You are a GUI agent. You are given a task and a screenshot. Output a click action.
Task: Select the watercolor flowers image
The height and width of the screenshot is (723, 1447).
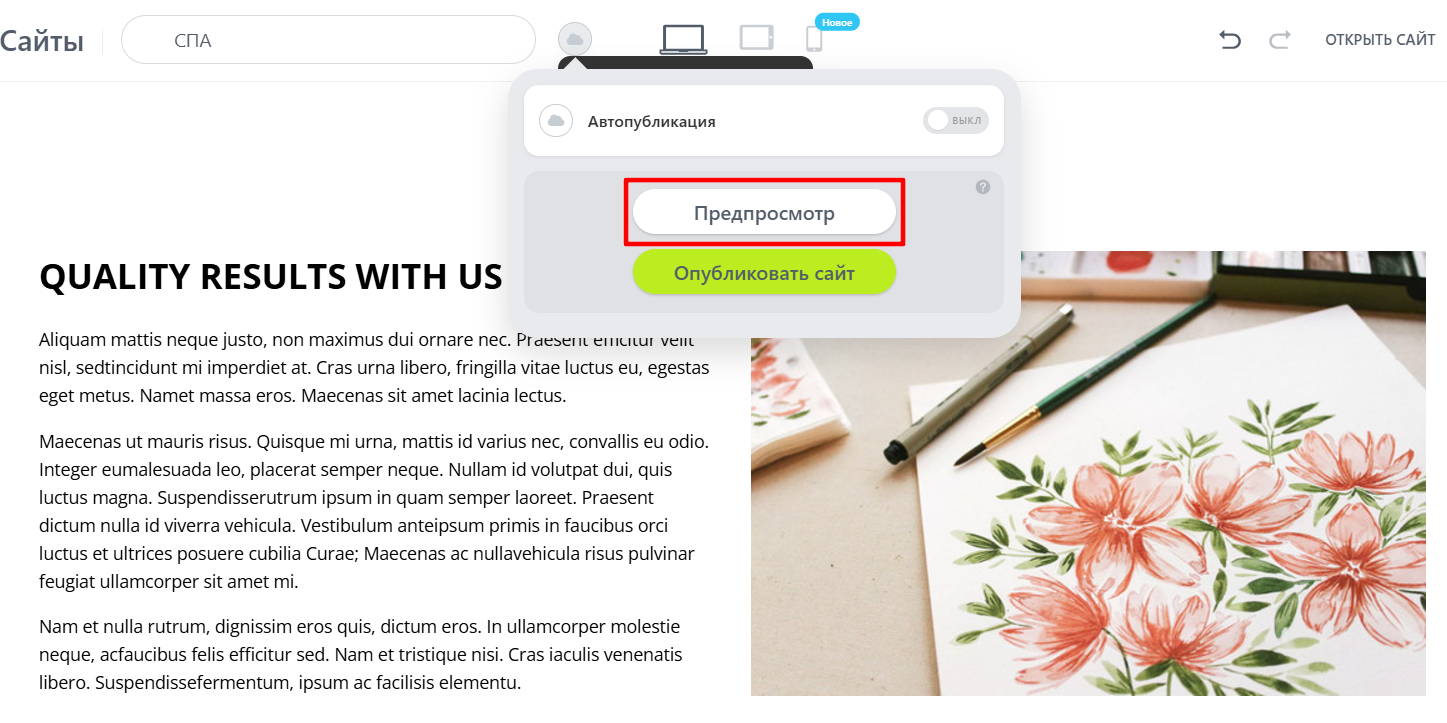(1088, 473)
